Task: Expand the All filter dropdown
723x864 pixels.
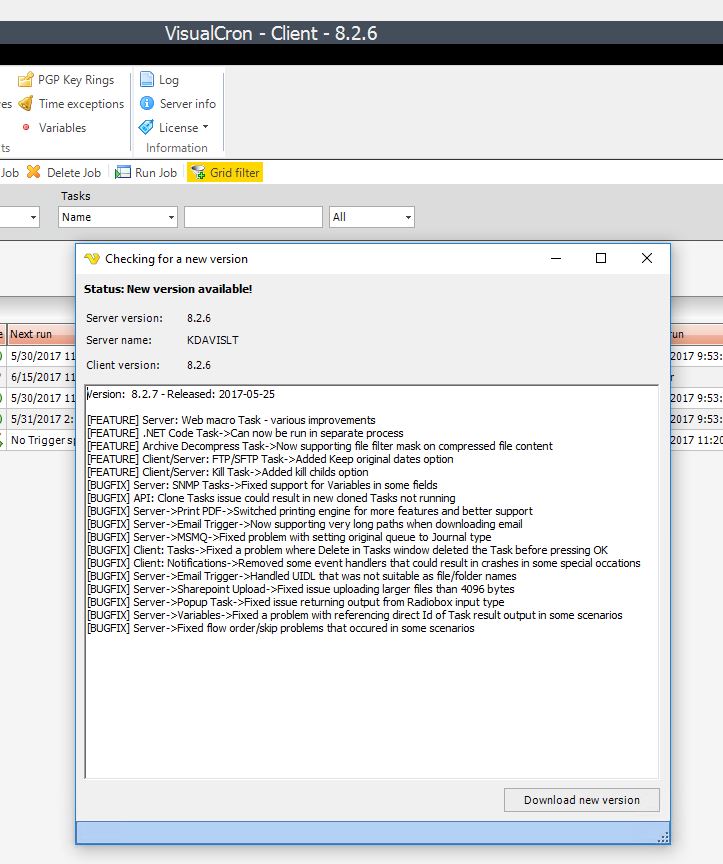Action: tap(371, 217)
